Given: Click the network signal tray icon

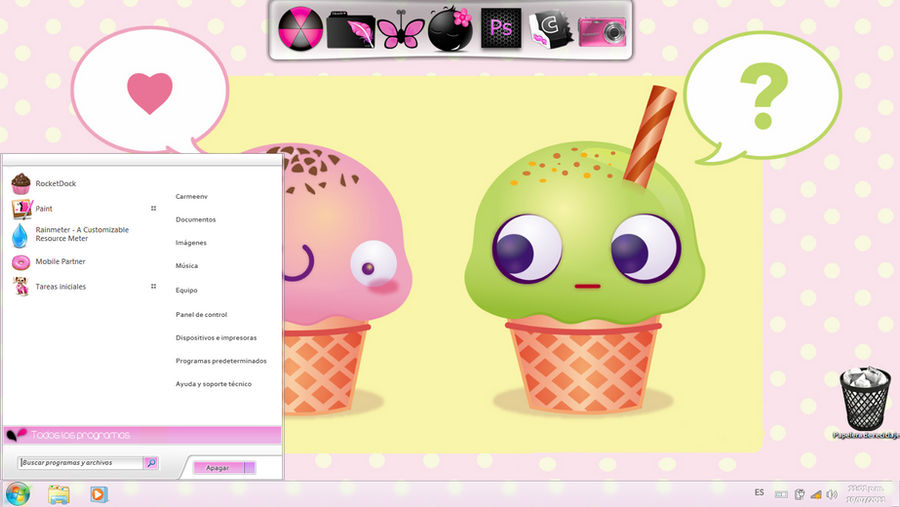Looking at the screenshot, I should click(816, 494).
